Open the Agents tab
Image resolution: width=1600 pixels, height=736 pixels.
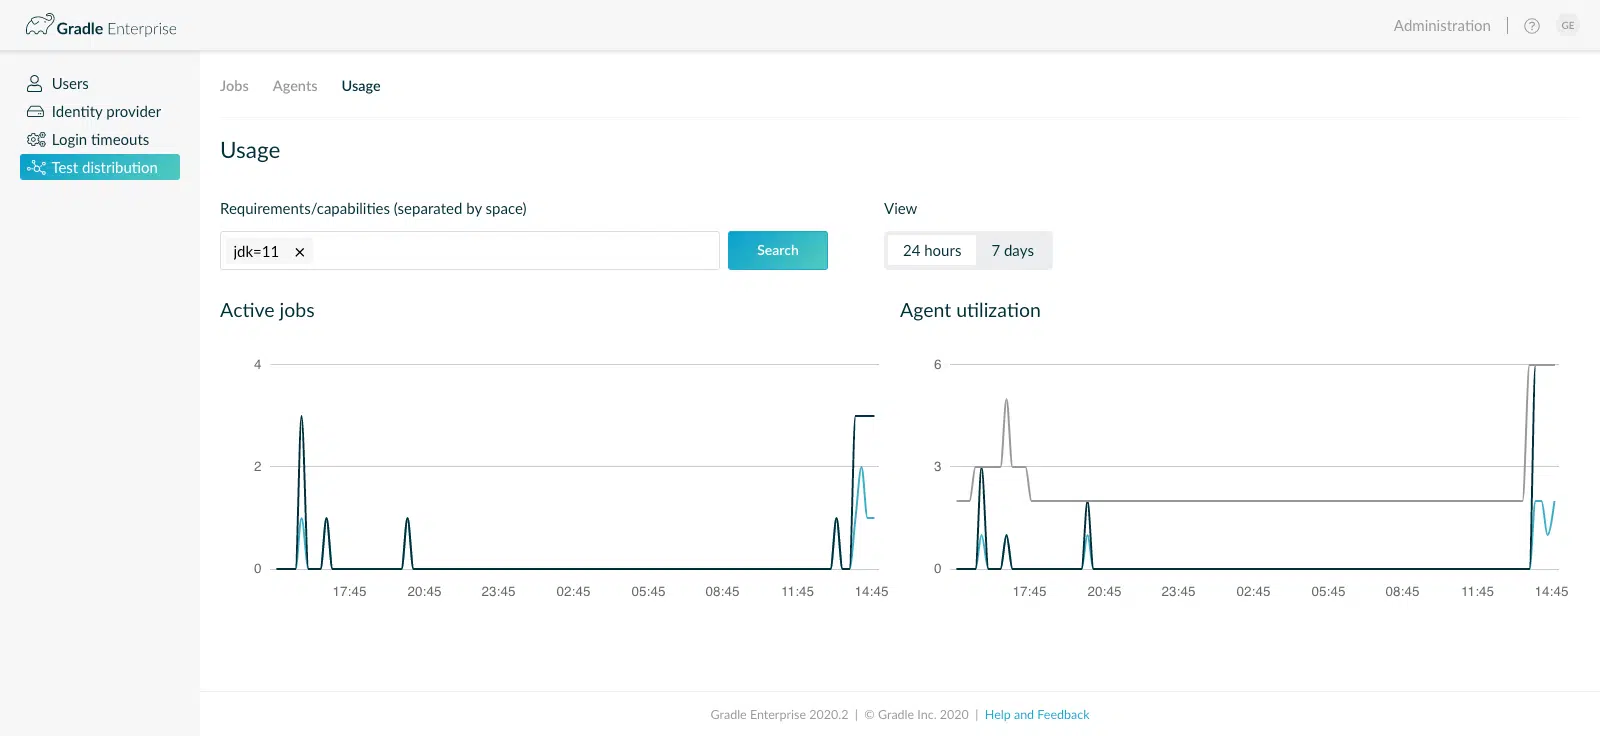(x=295, y=86)
